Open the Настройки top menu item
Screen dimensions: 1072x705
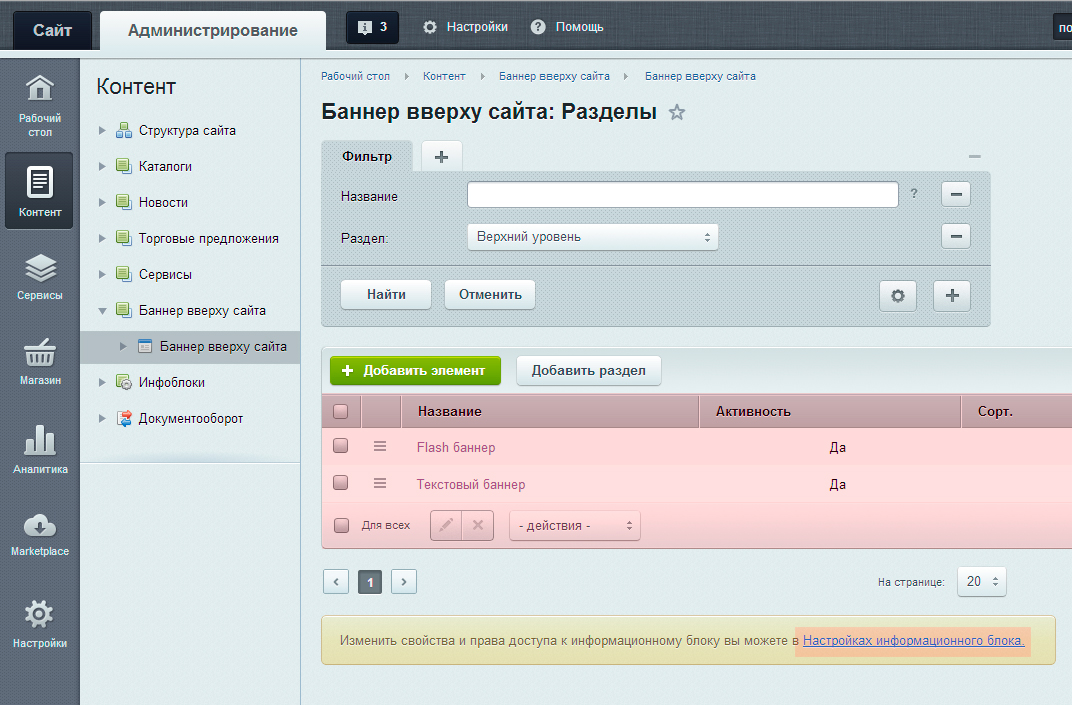[x=466, y=27]
